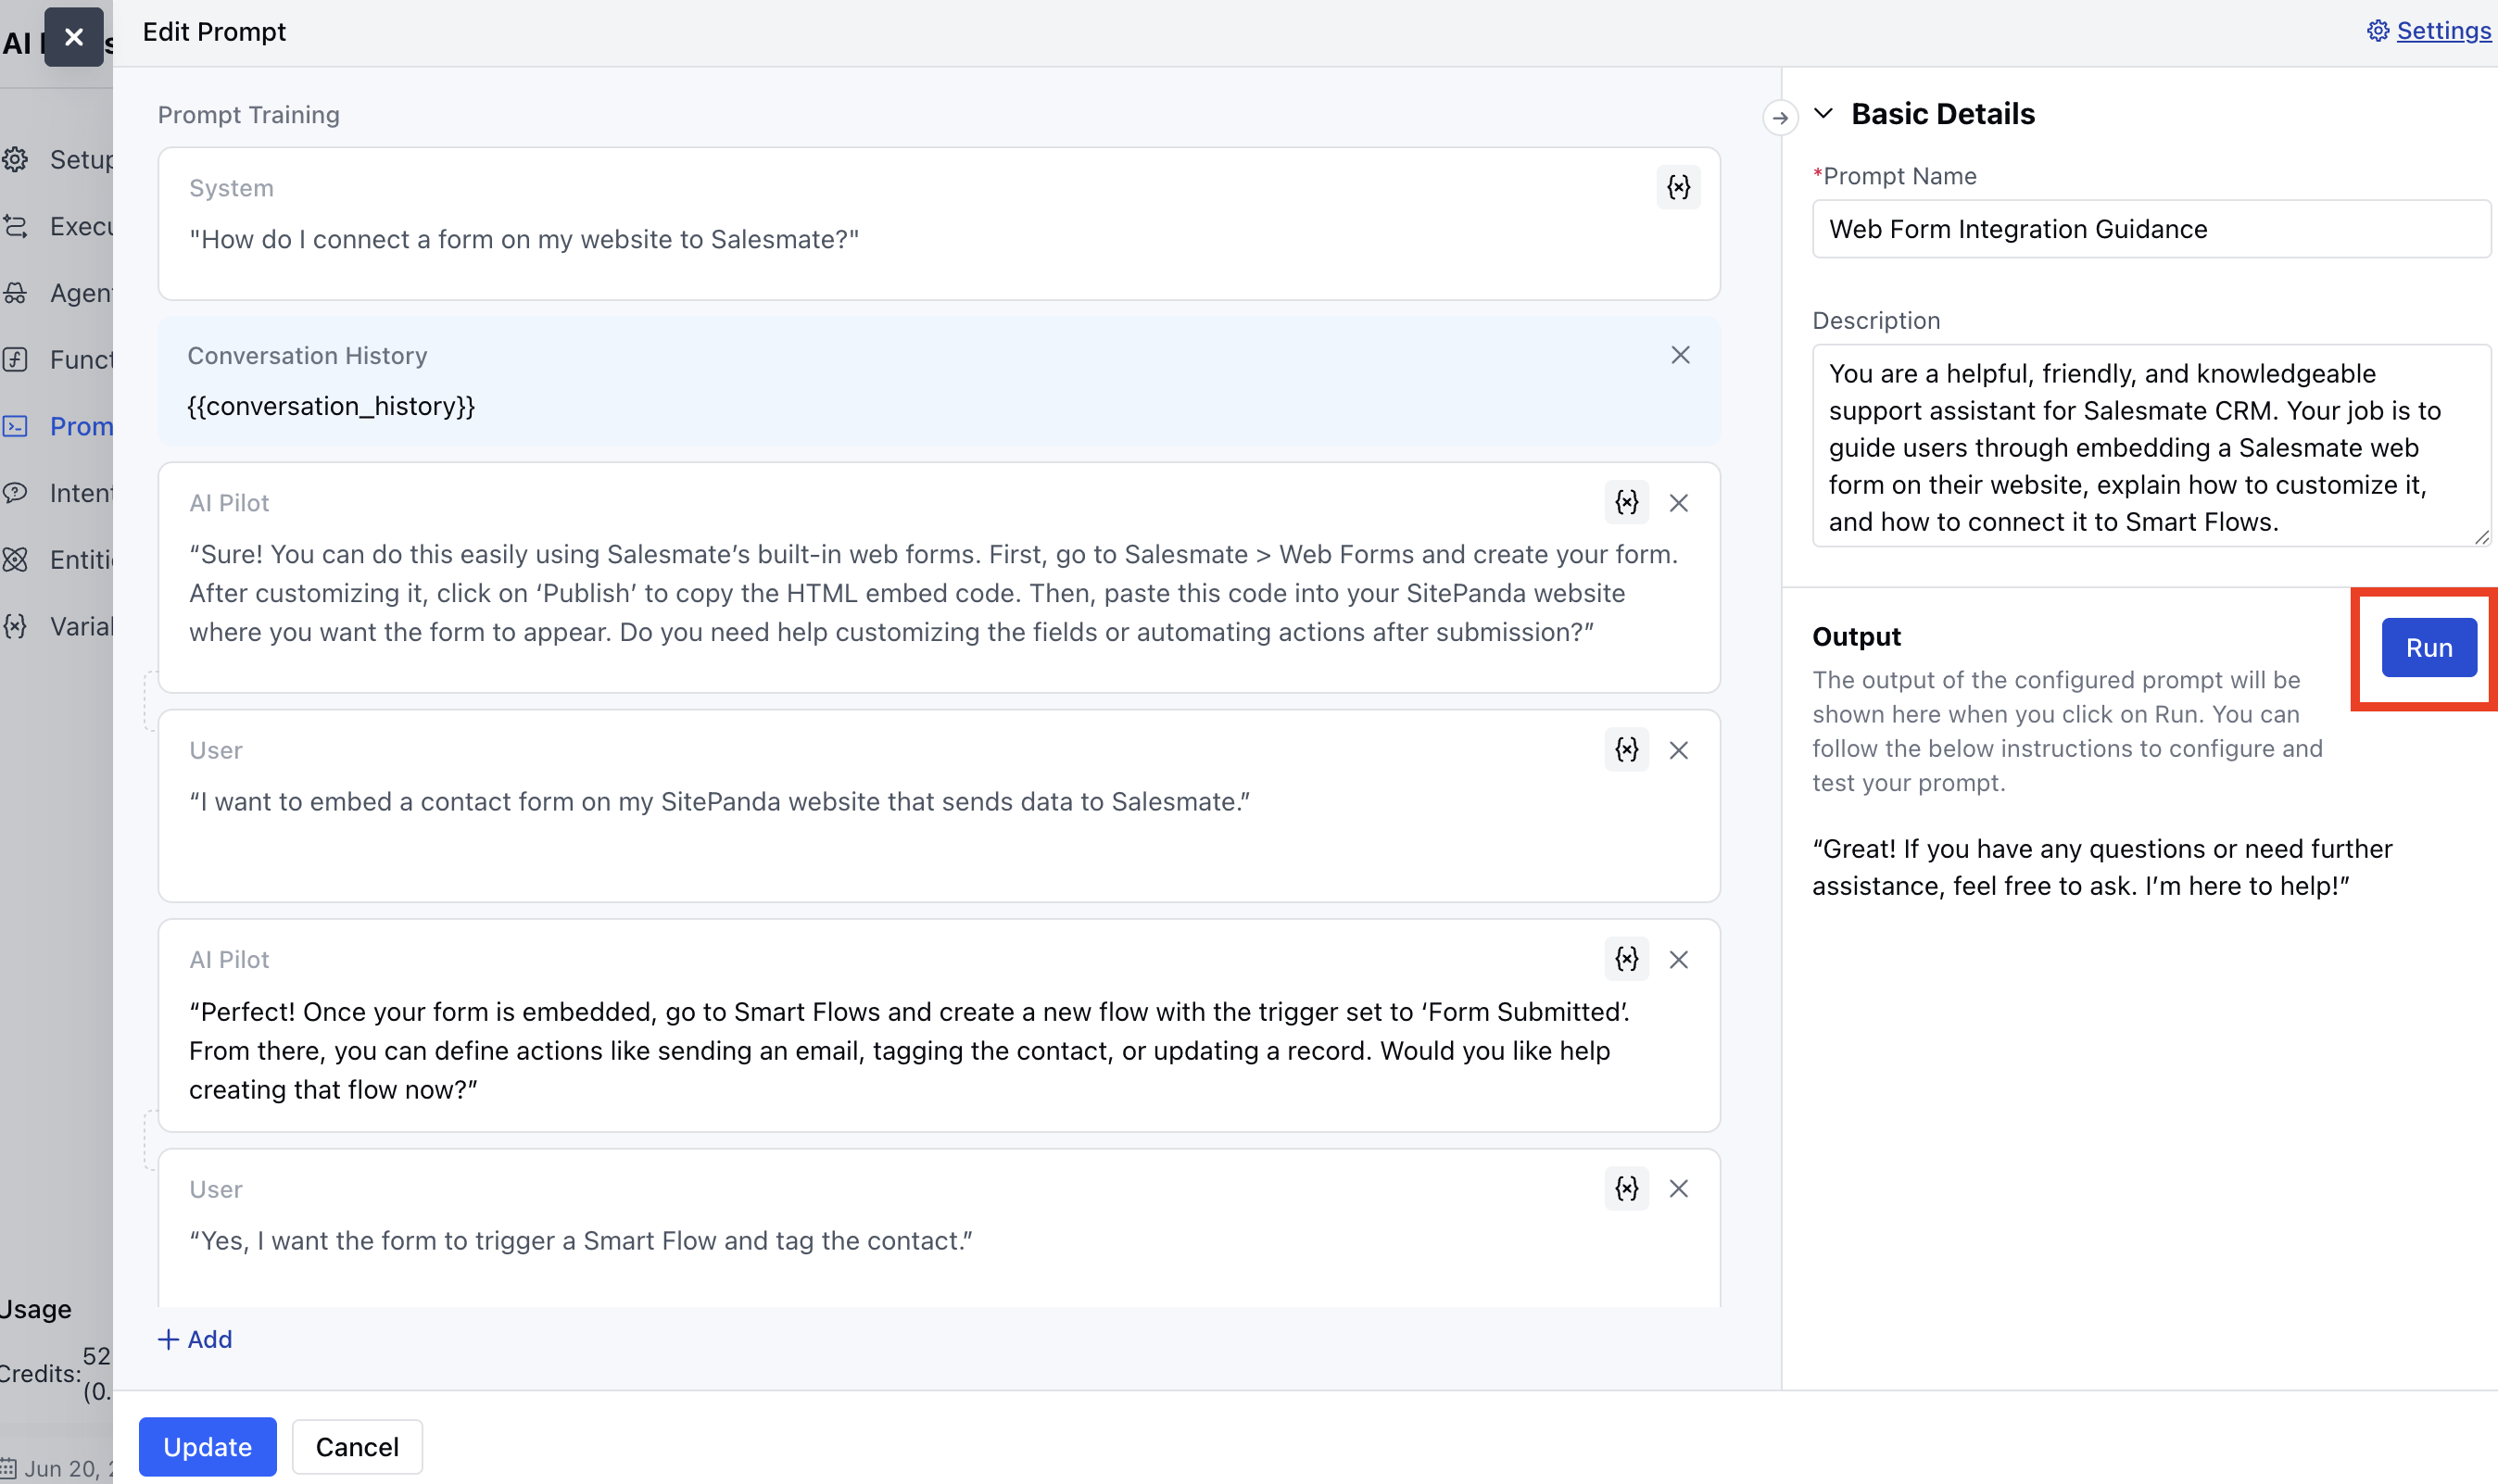2498x1484 pixels.
Task: Insert variable in Smart Flows AI Pilot message
Action: coord(1626,959)
